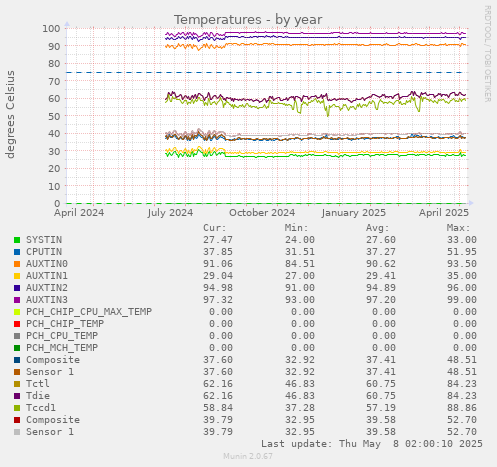
Task: Click AUXTIN3 max value 99.00
Action: 462,300
